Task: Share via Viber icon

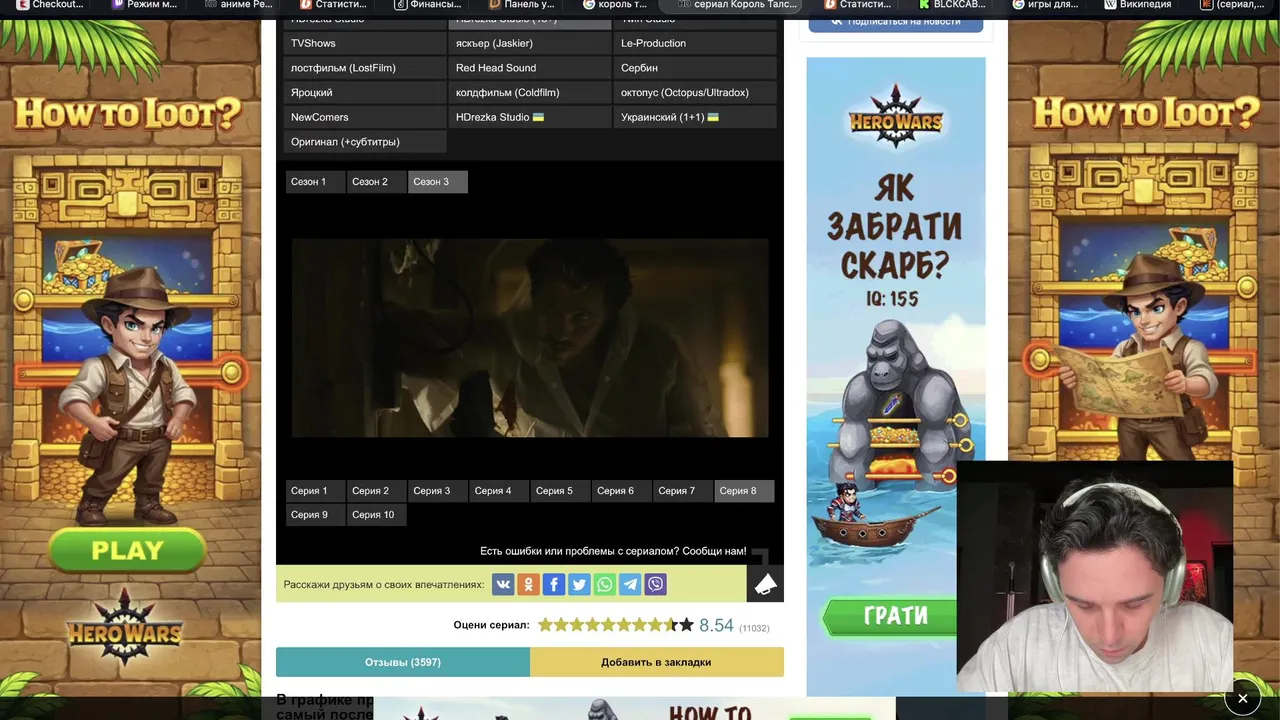Action: coord(656,584)
